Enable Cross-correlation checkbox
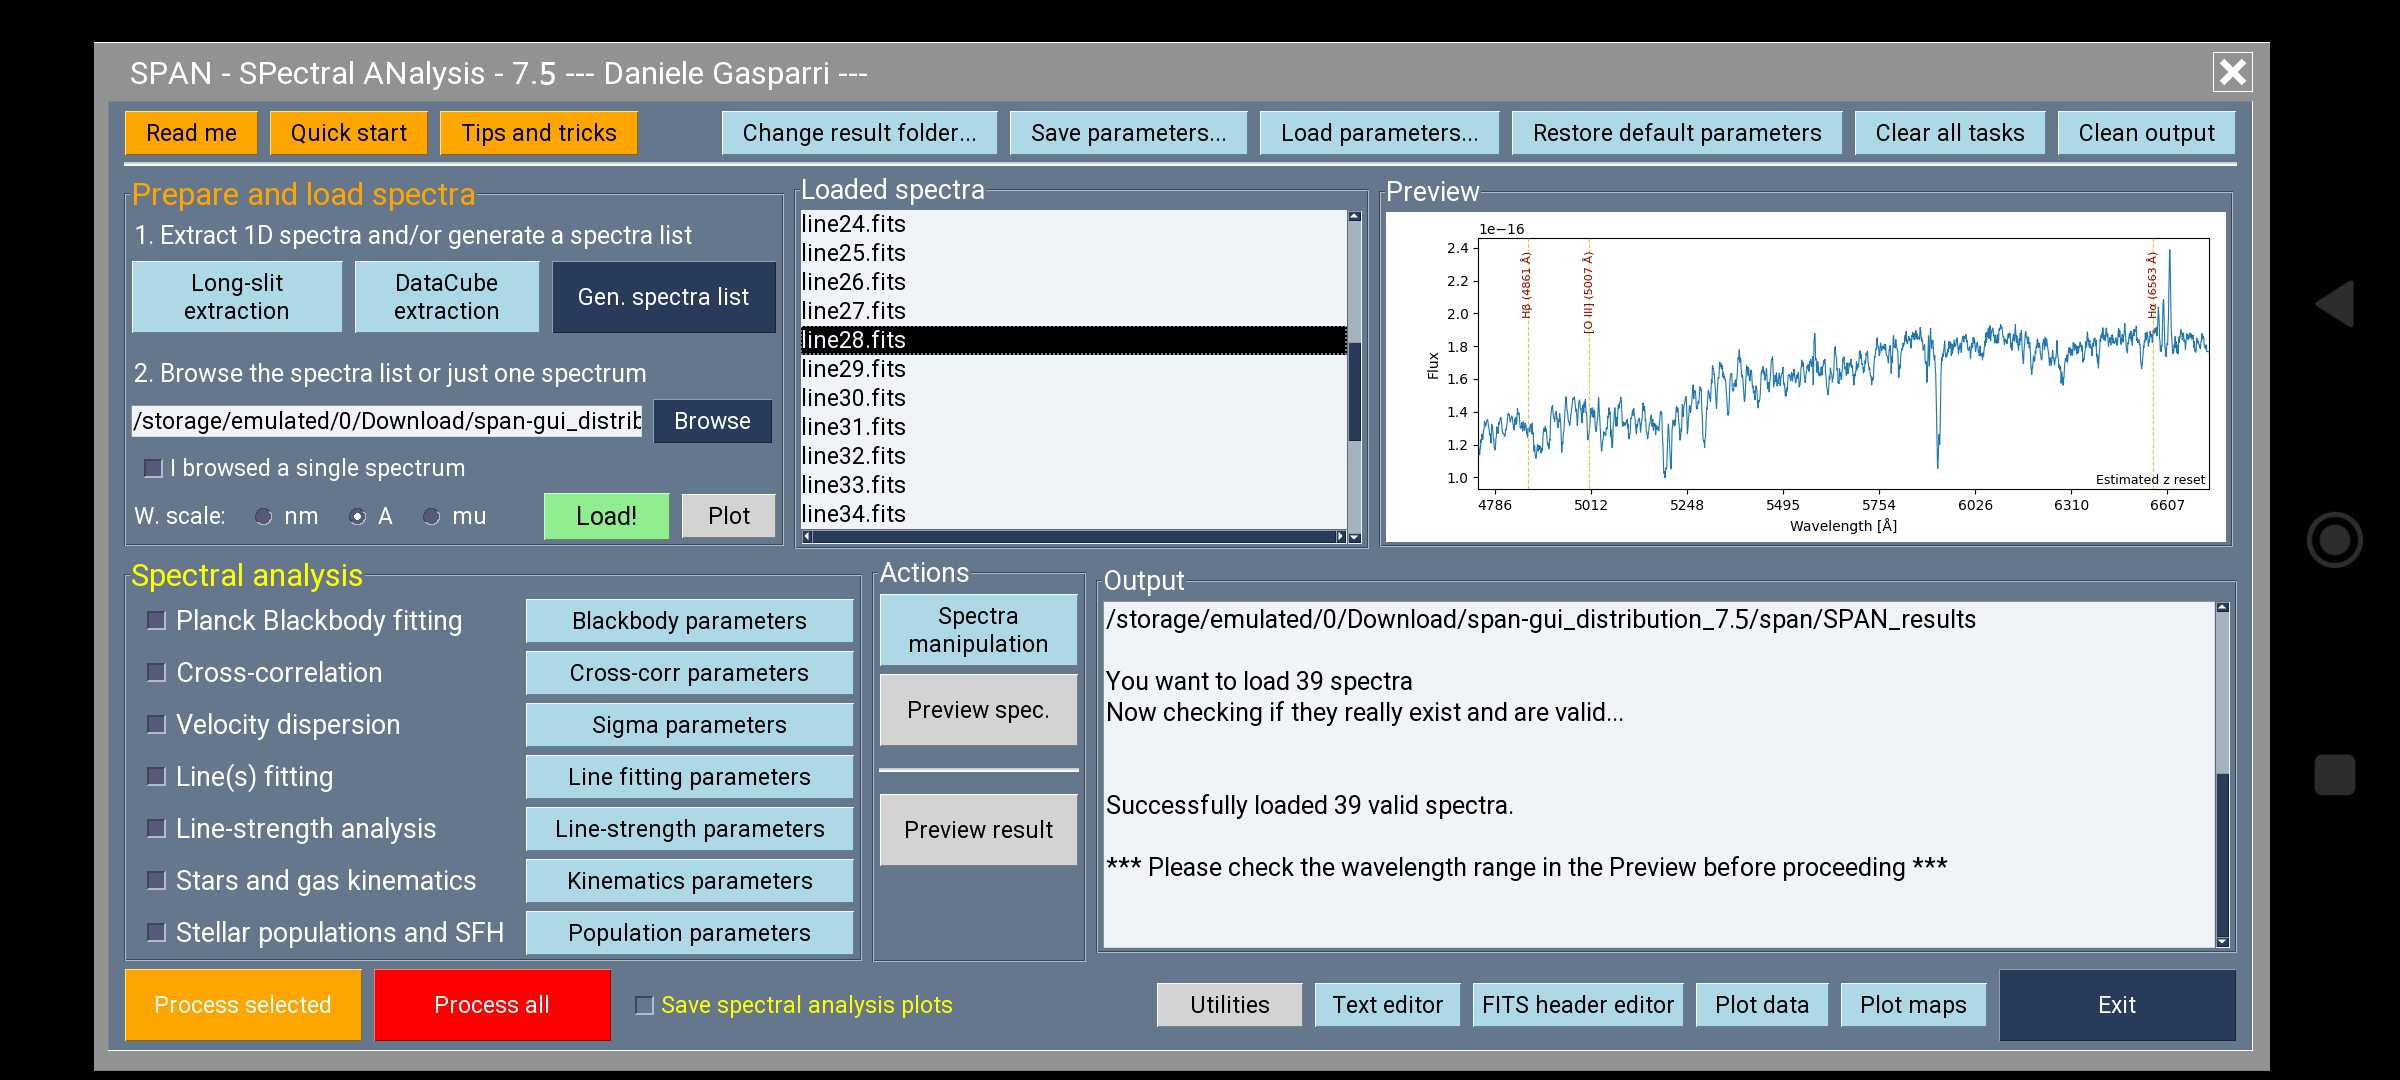This screenshot has height=1080, width=2400. click(156, 672)
